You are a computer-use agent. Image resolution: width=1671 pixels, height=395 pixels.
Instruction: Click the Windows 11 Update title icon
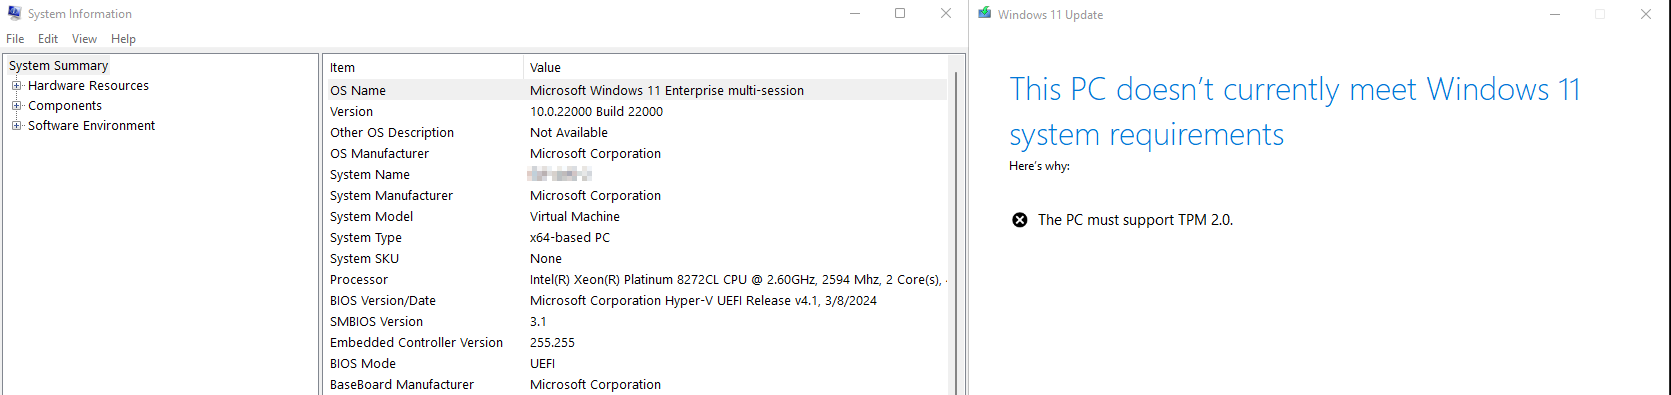(x=985, y=13)
